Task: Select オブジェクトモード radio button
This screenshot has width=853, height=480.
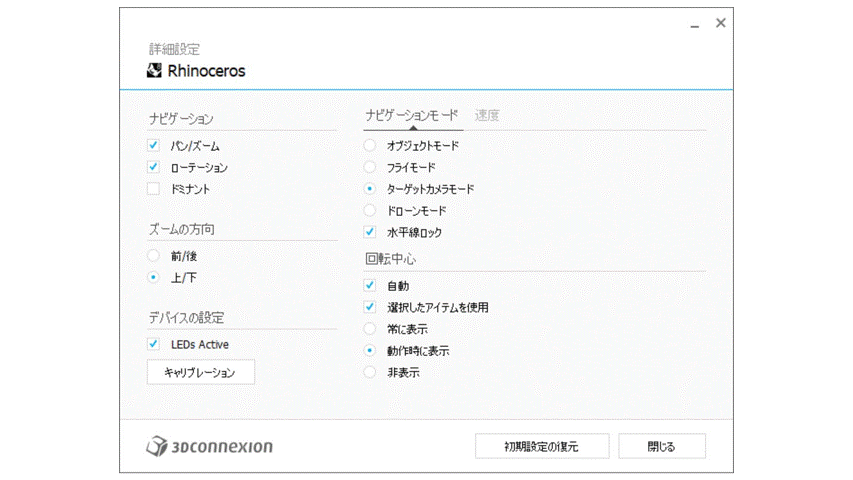Action: (x=370, y=145)
